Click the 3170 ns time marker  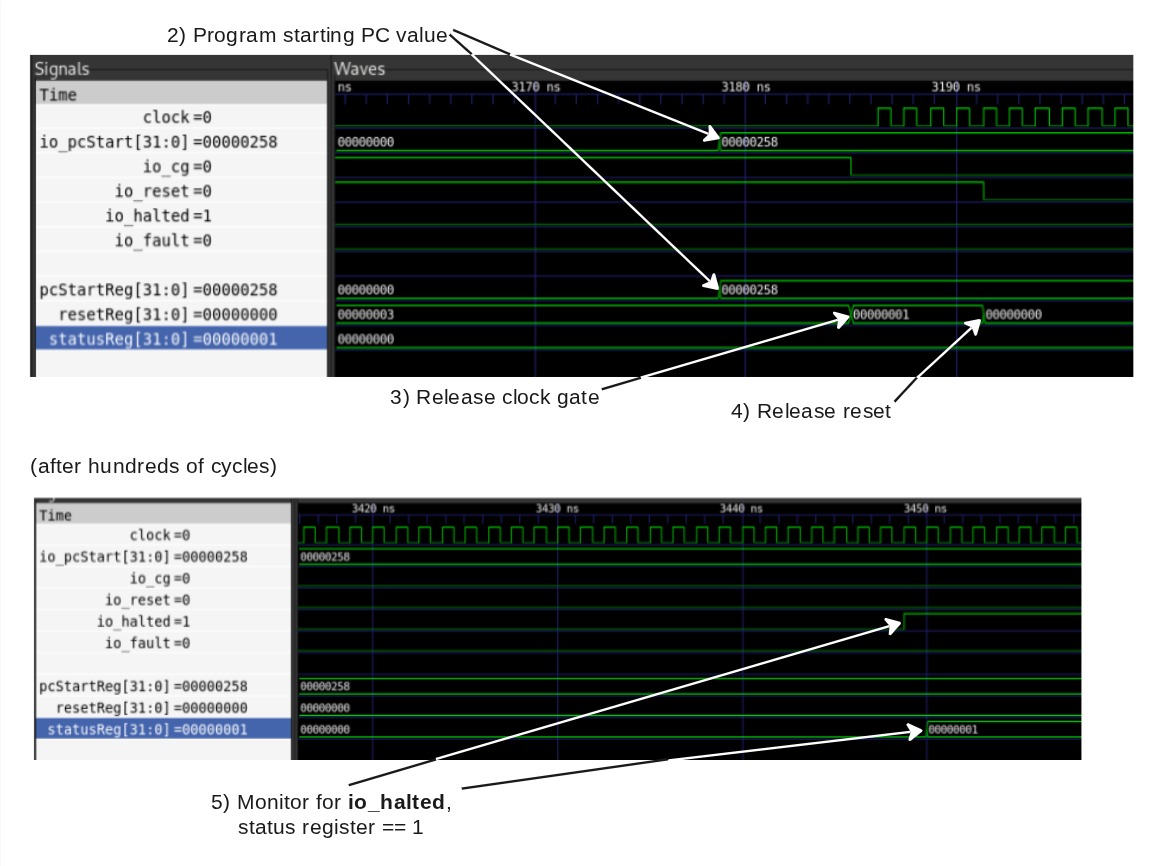click(535, 88)
